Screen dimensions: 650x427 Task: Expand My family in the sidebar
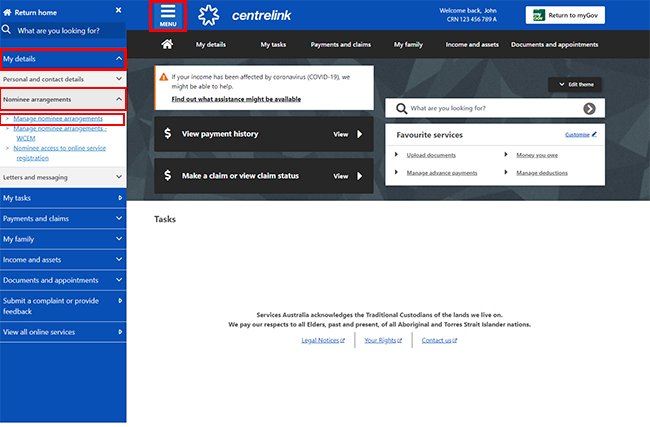pos(63,239)
